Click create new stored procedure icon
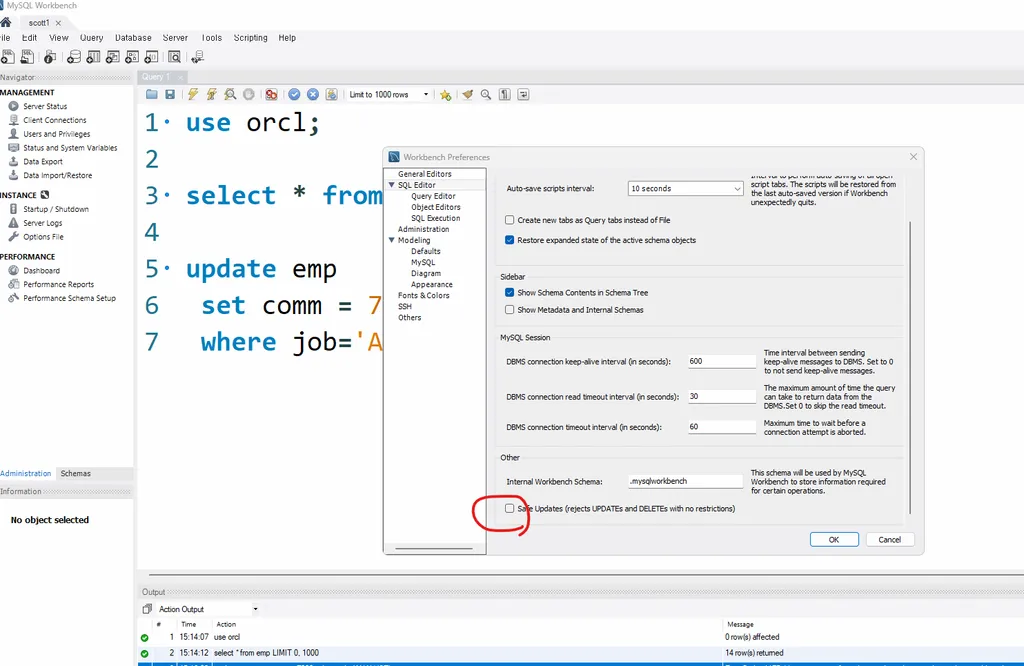1024x666 pixels. pyautogui.click(x=132, y=57)
